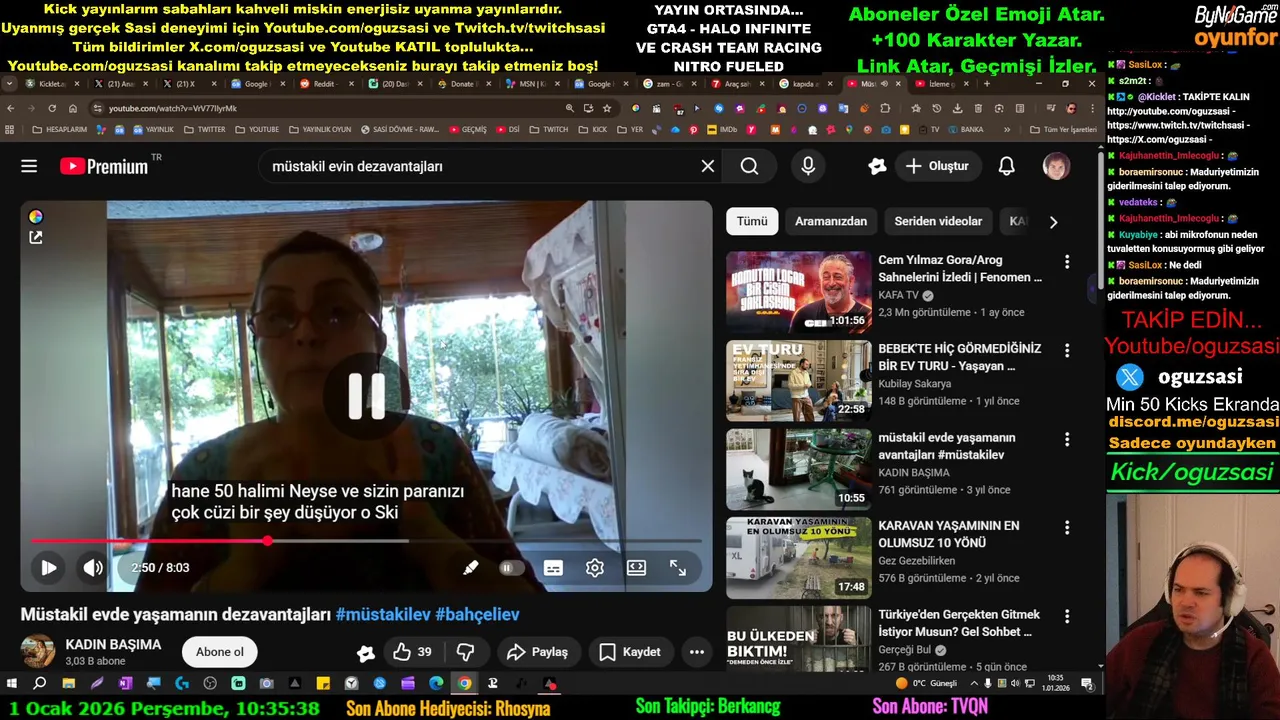The height and width of the screenshot is (720, 1280).
Task: Open options for Türkiye'den Gerçekten Gitmek video
Action: (1067, 617)
